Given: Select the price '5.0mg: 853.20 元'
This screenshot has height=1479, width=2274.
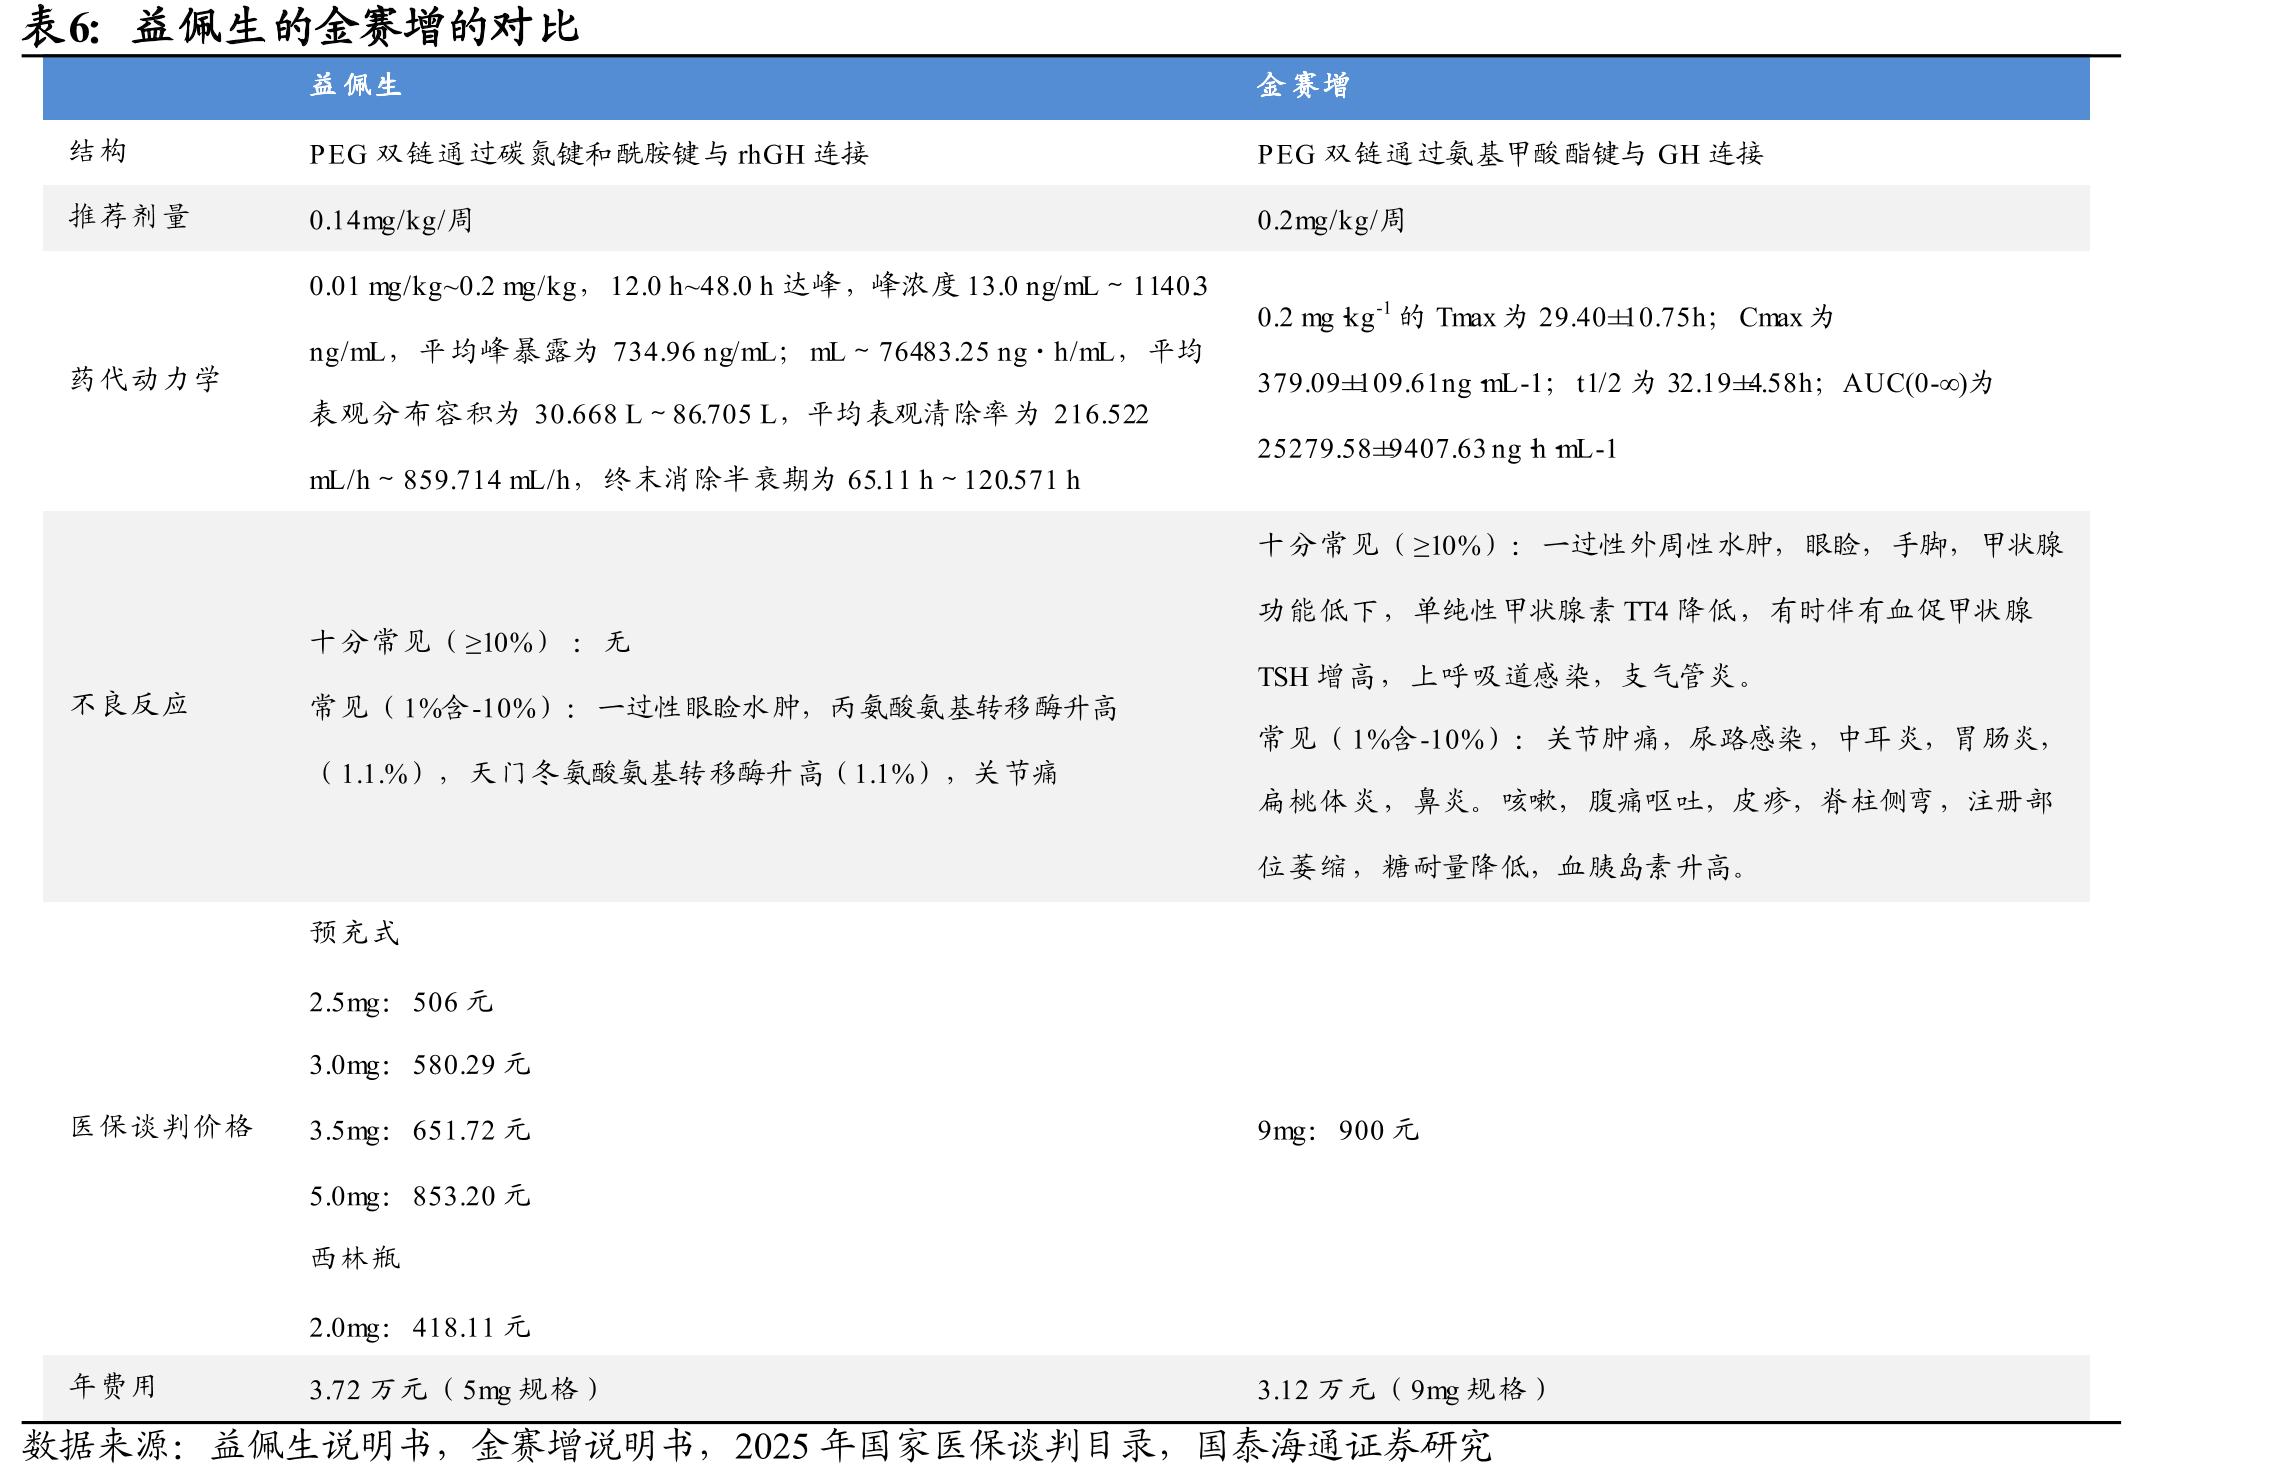Looking at the screenshot, I should (x=420, y=1197).
